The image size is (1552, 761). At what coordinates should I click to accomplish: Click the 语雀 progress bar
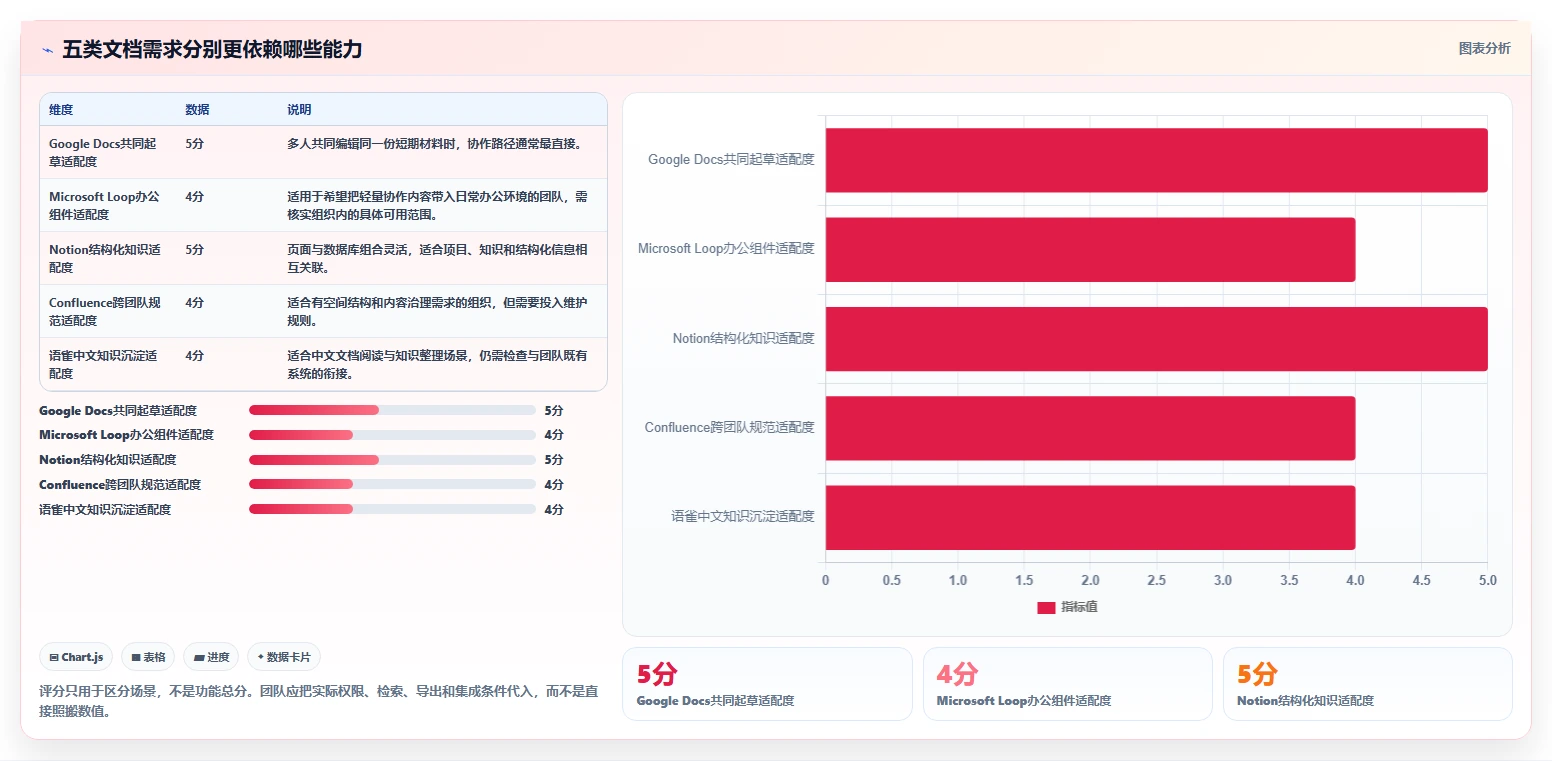pos(392,510)
